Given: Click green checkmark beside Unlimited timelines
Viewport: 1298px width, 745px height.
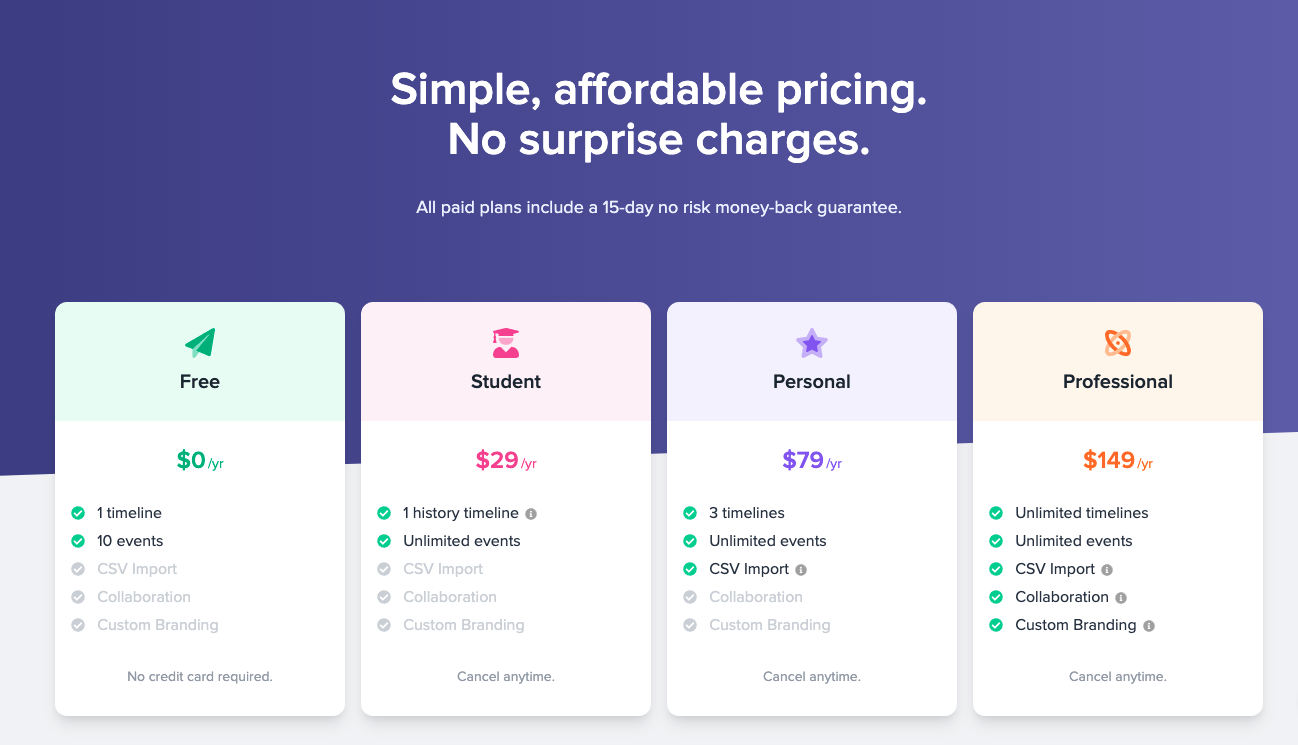Looking at the screenshot, I should [x=996, y=513].
